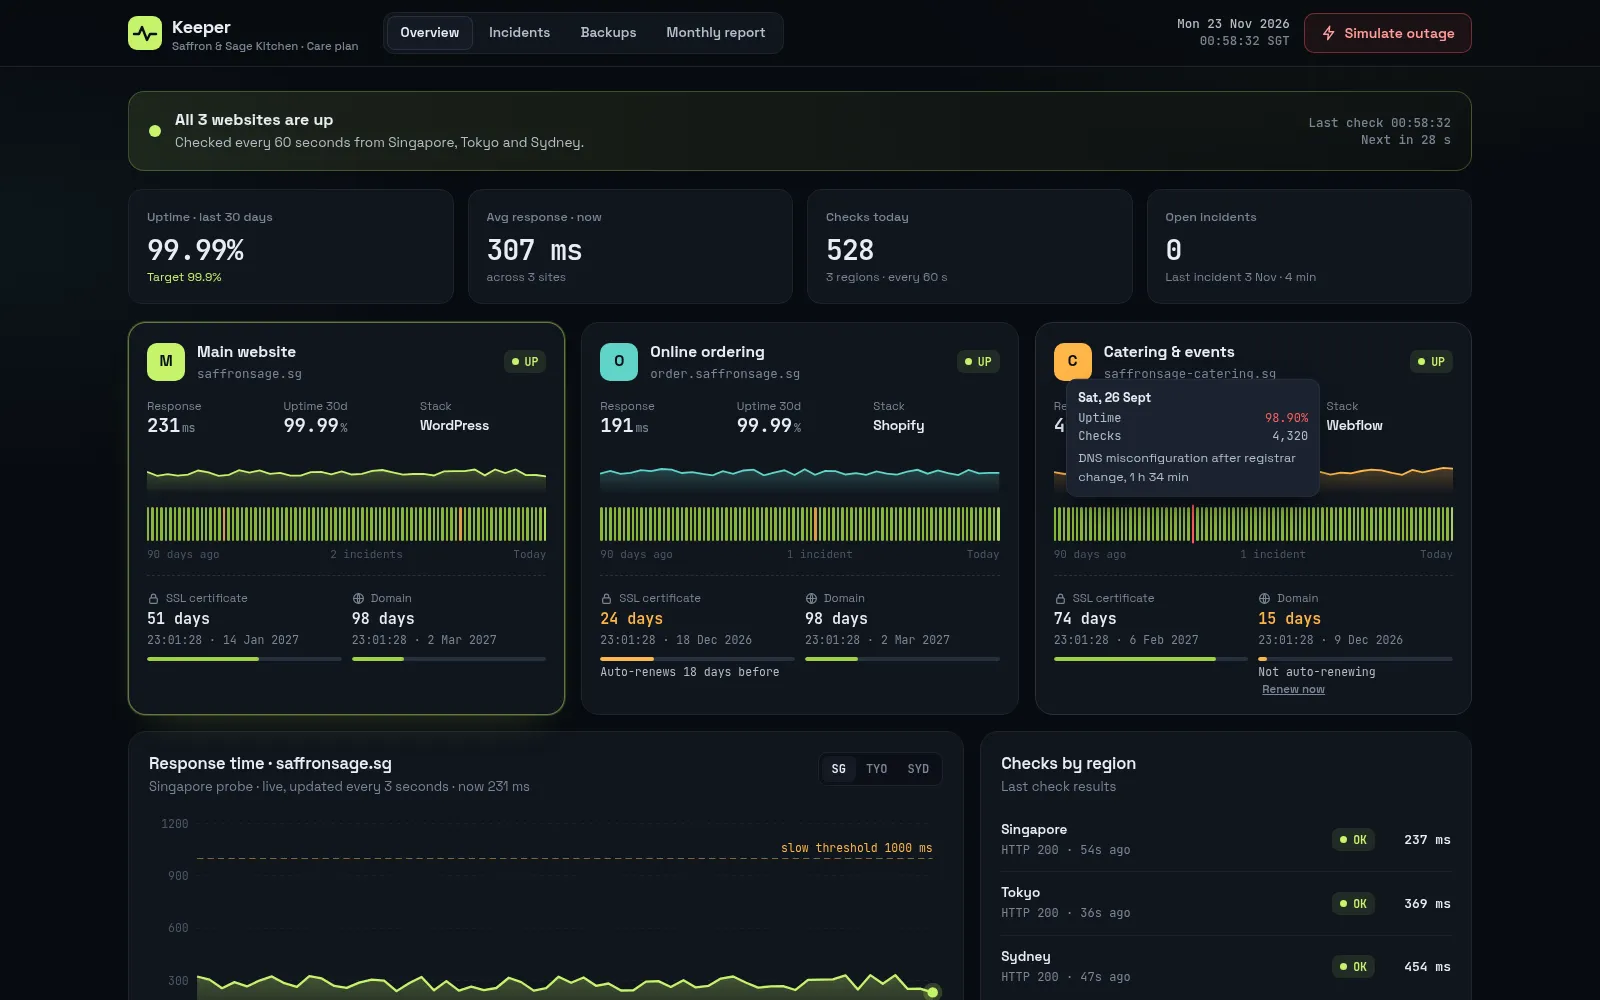Click the red incident bar in Catering's 90-day history

pos(1193,524)
